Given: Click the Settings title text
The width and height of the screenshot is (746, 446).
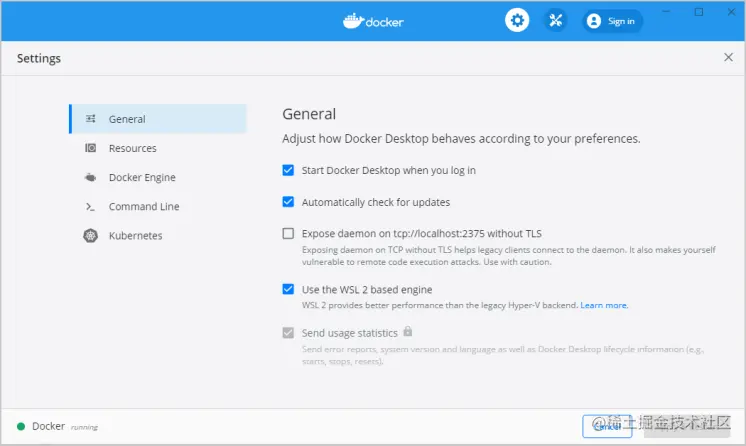Looking at the screenshot, I should (39, 58).
